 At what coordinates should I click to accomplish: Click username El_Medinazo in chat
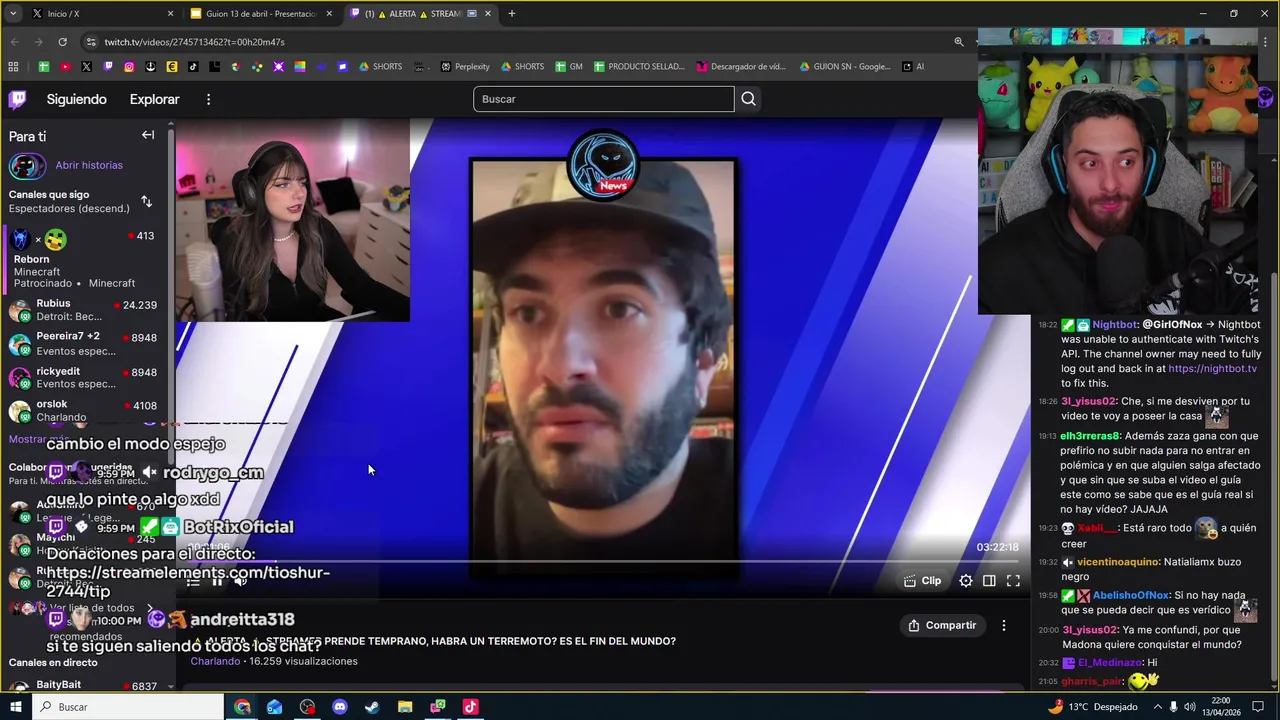point(1109,662)
